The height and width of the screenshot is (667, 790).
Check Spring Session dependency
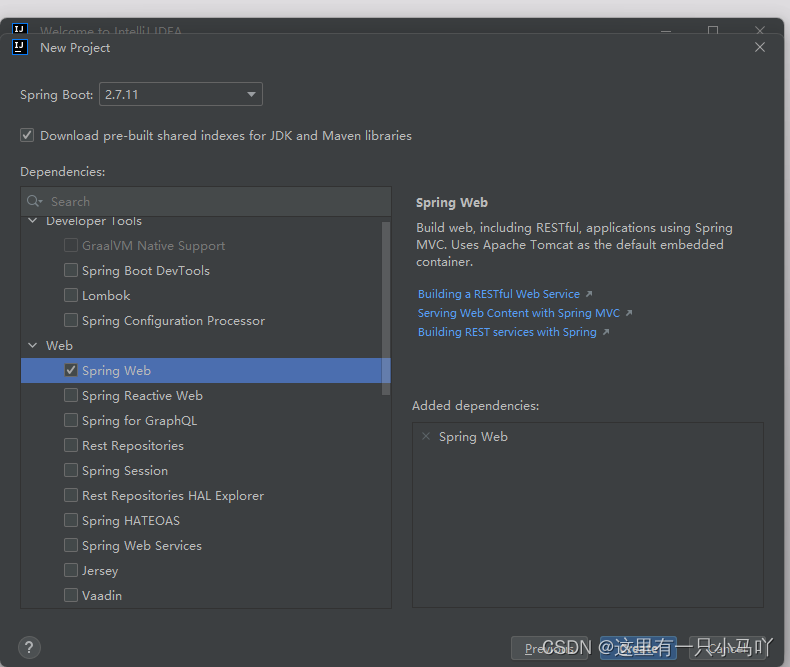[x=71, y=471]
